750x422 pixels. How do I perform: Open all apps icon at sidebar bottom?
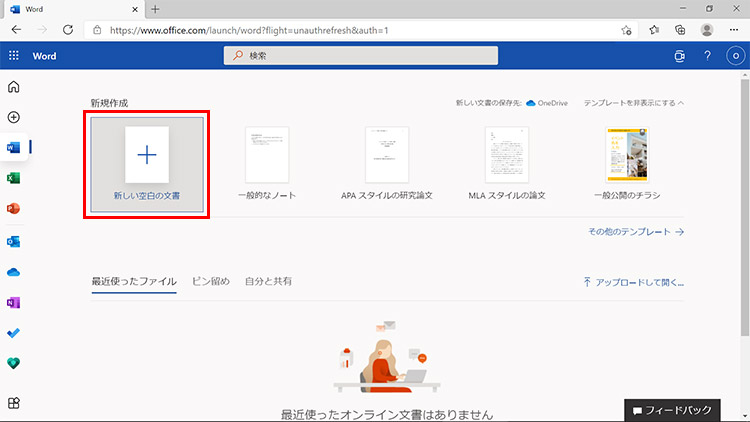[14, 402]
